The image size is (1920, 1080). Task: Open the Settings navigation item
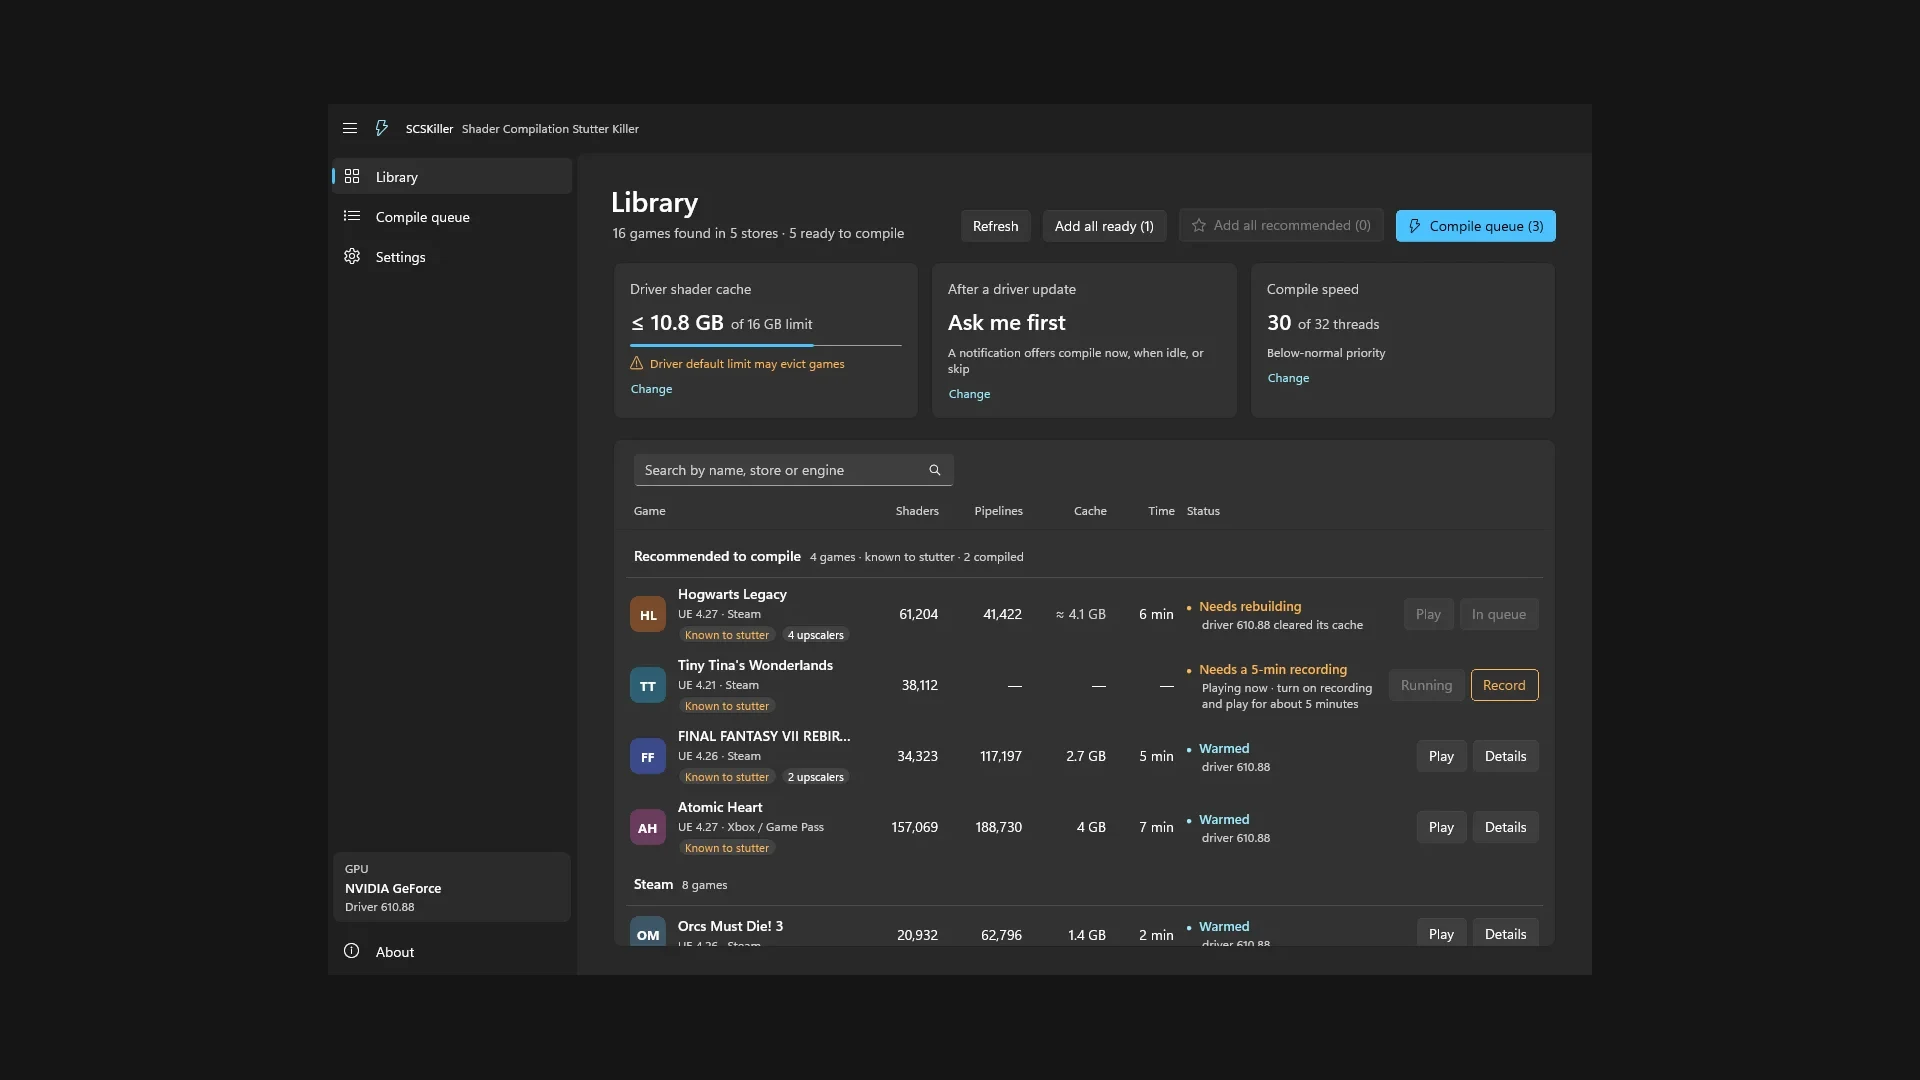tap(452, 256)
